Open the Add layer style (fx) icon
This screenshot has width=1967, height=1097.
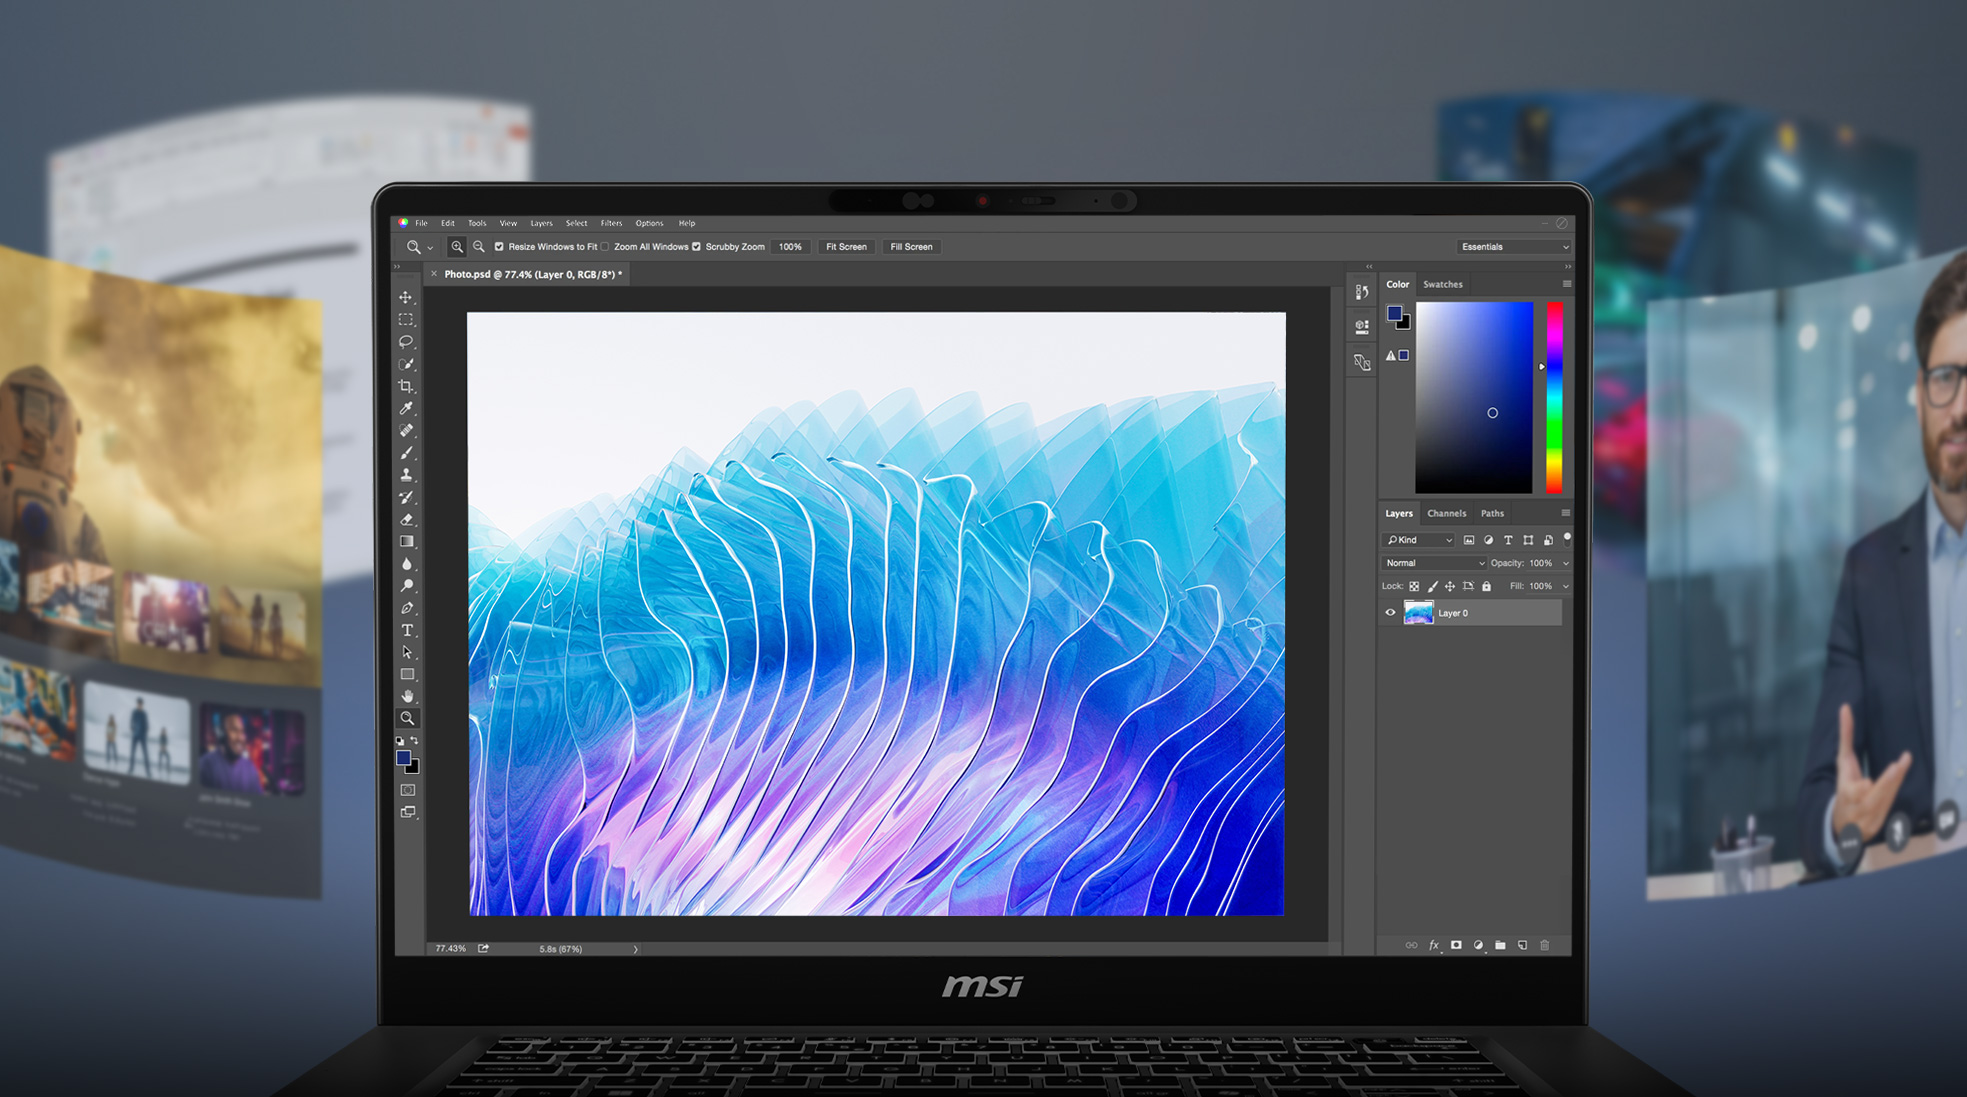[1434, 945]
